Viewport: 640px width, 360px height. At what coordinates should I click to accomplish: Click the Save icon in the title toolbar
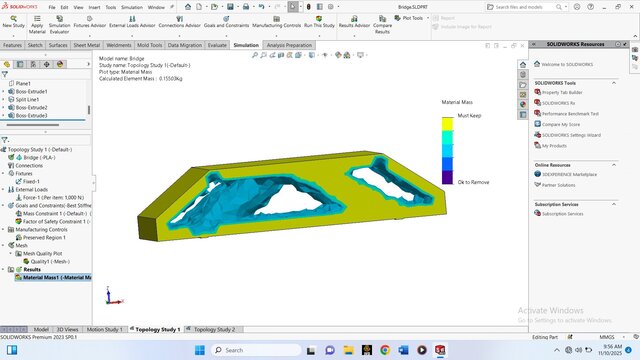click(x=230, y=7)
